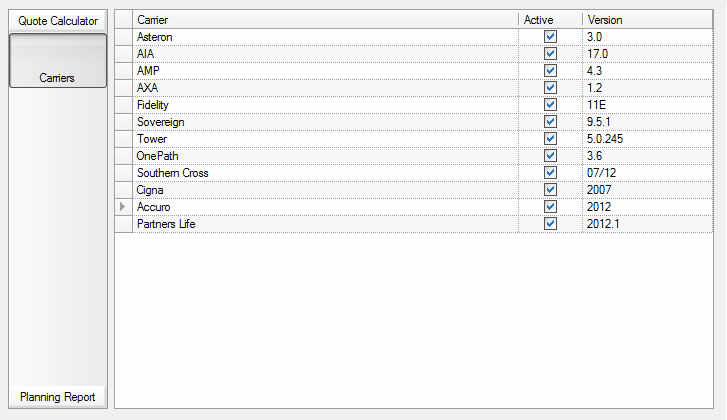727x420 pixels.
Task: Select the Cigna version cell 2007
Action: [x=647, y=190]
